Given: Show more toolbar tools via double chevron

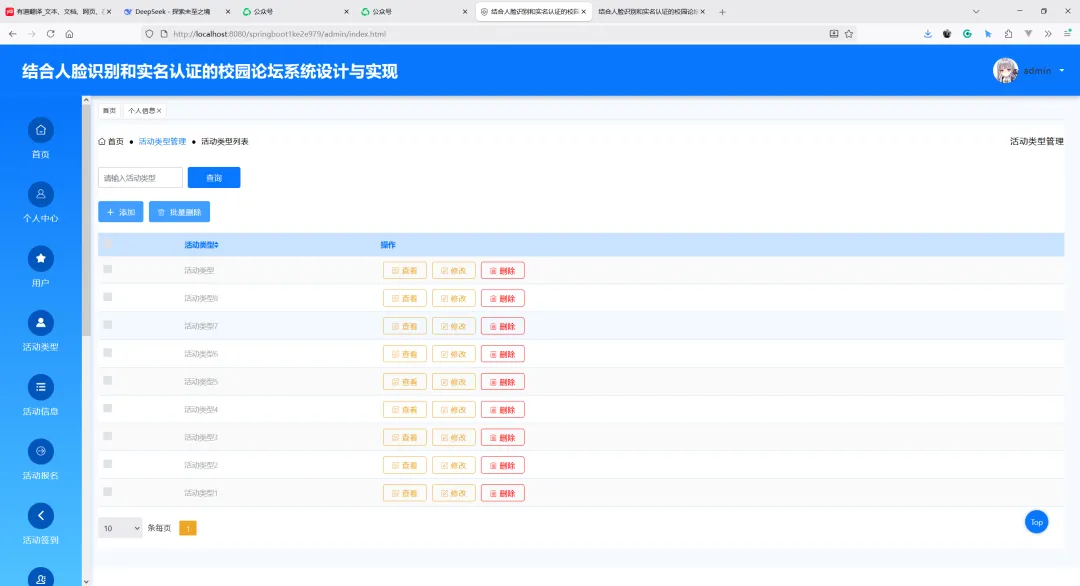Looking at the screenshot, I should pyautogui.click(x=1048, y=34).
